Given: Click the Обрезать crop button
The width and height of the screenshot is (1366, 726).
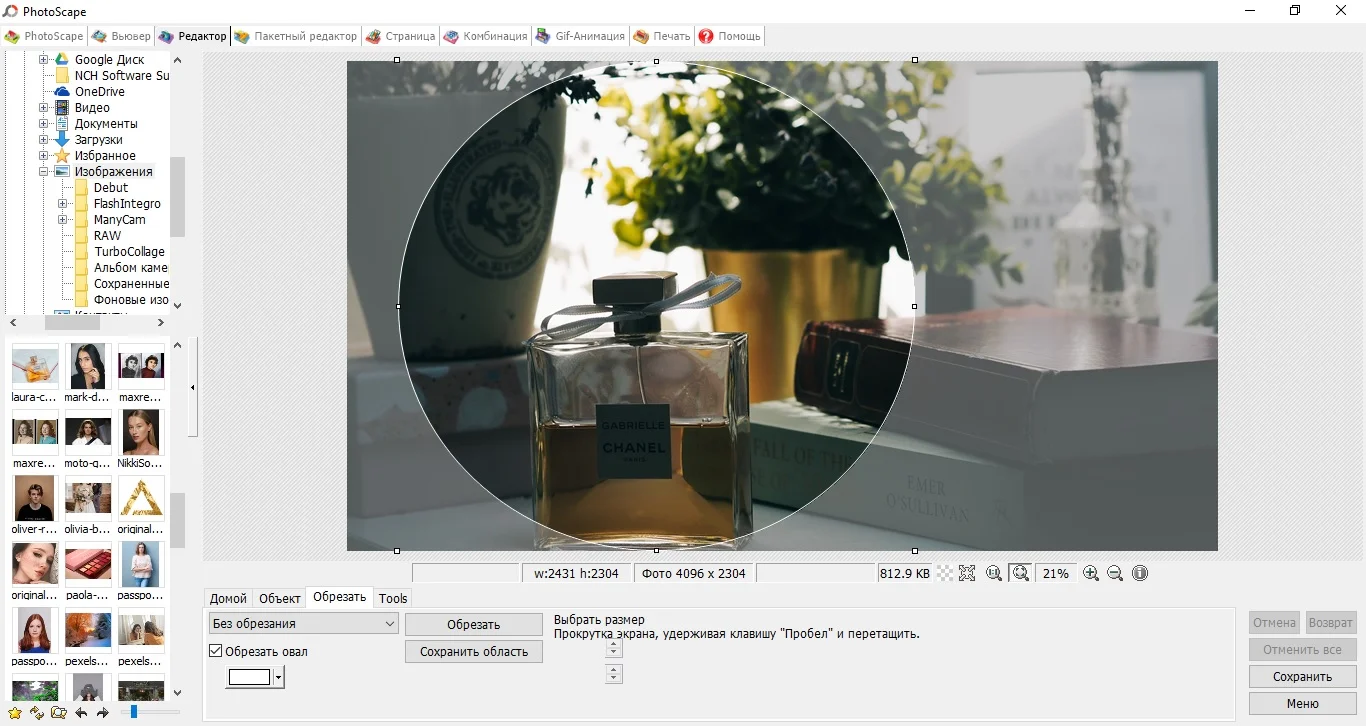Looking at the screenshot, I should (473, 624).
